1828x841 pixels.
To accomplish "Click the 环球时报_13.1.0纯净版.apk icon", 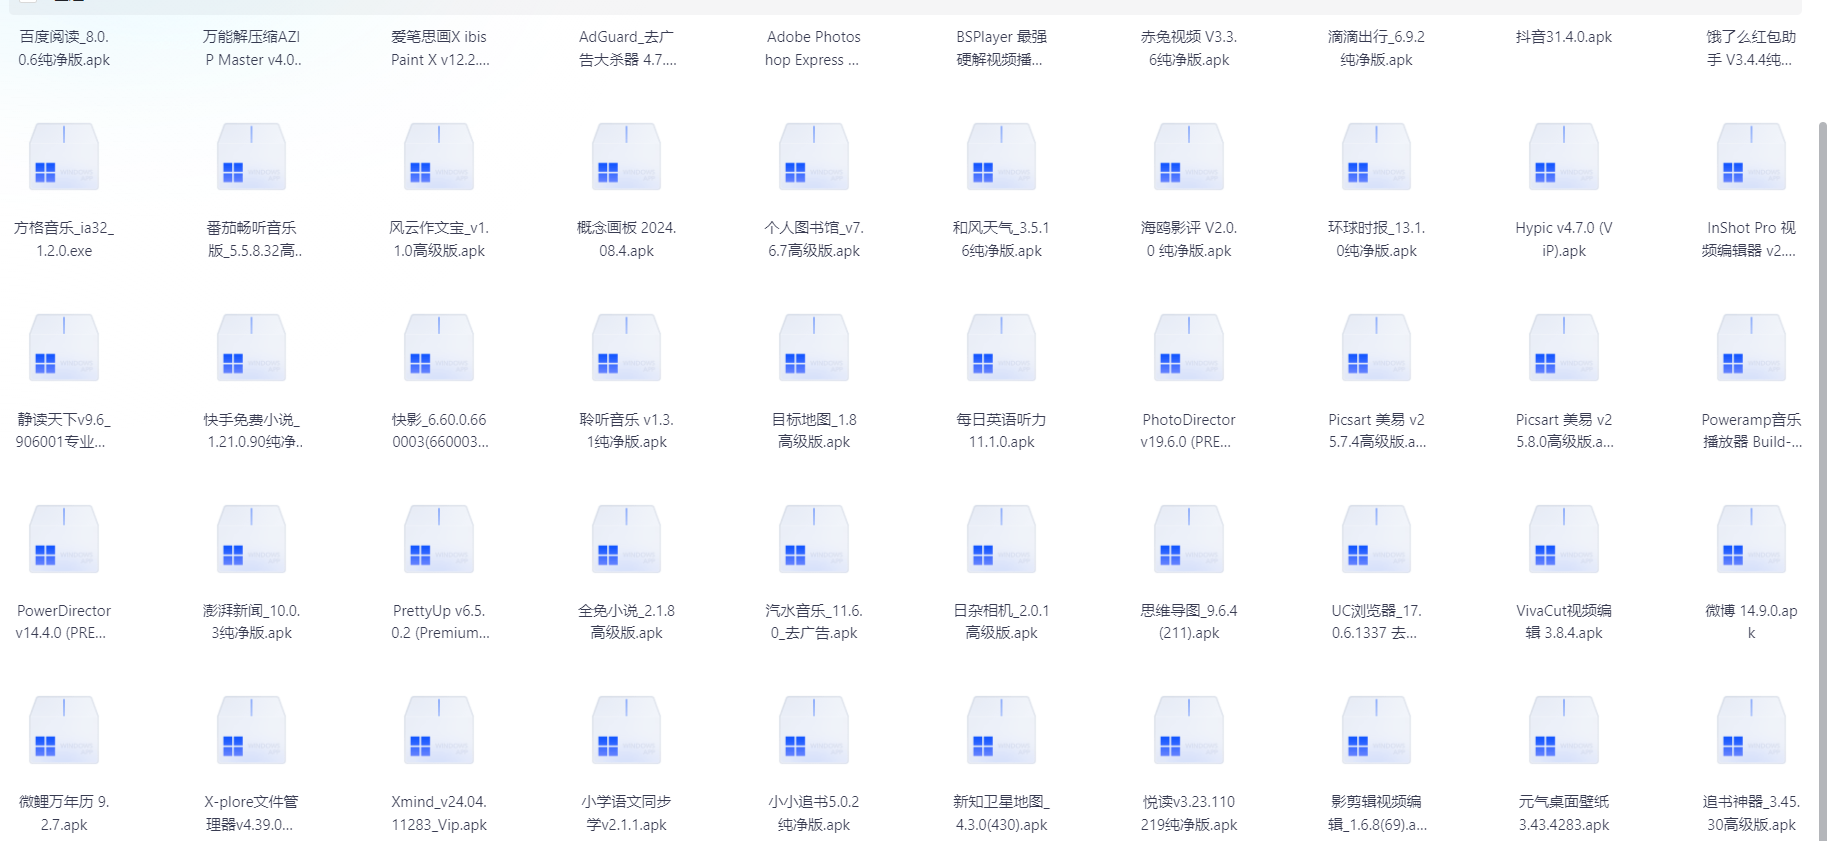I will tap(1376, 157).
